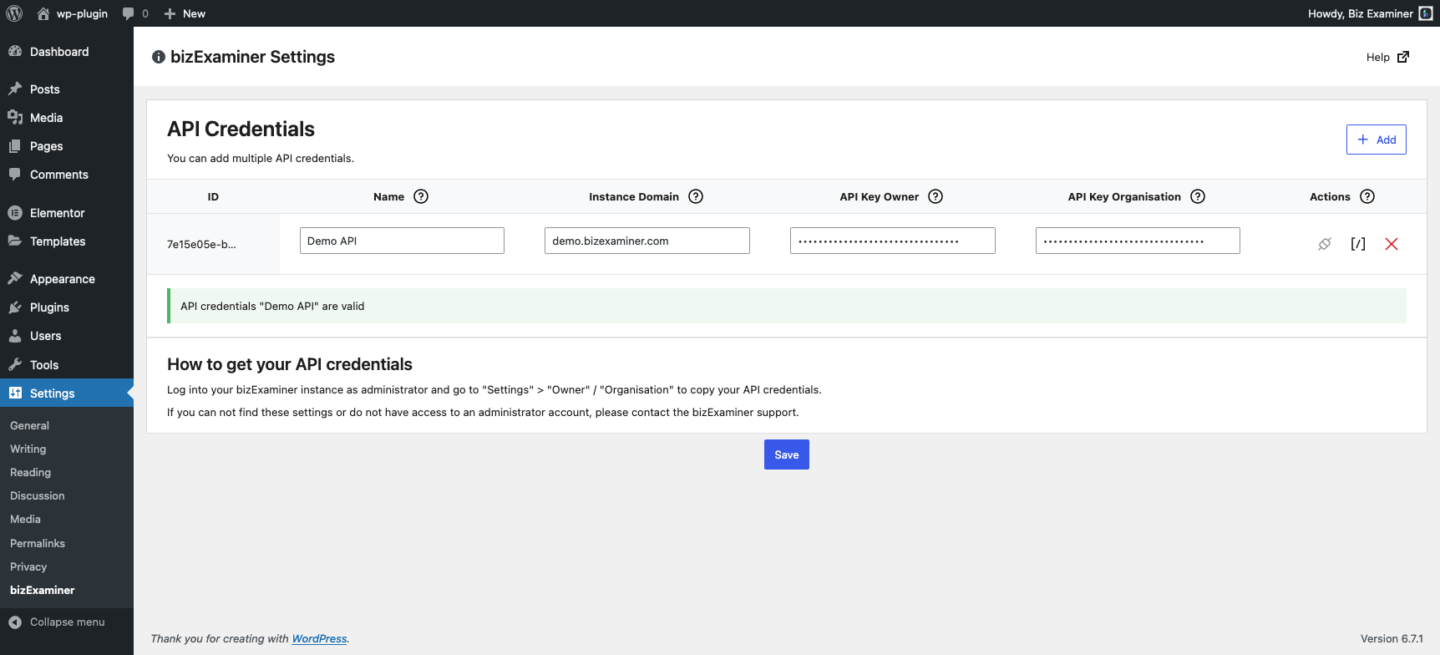
Task: Add a new API credential
Action: [1376, 139]
